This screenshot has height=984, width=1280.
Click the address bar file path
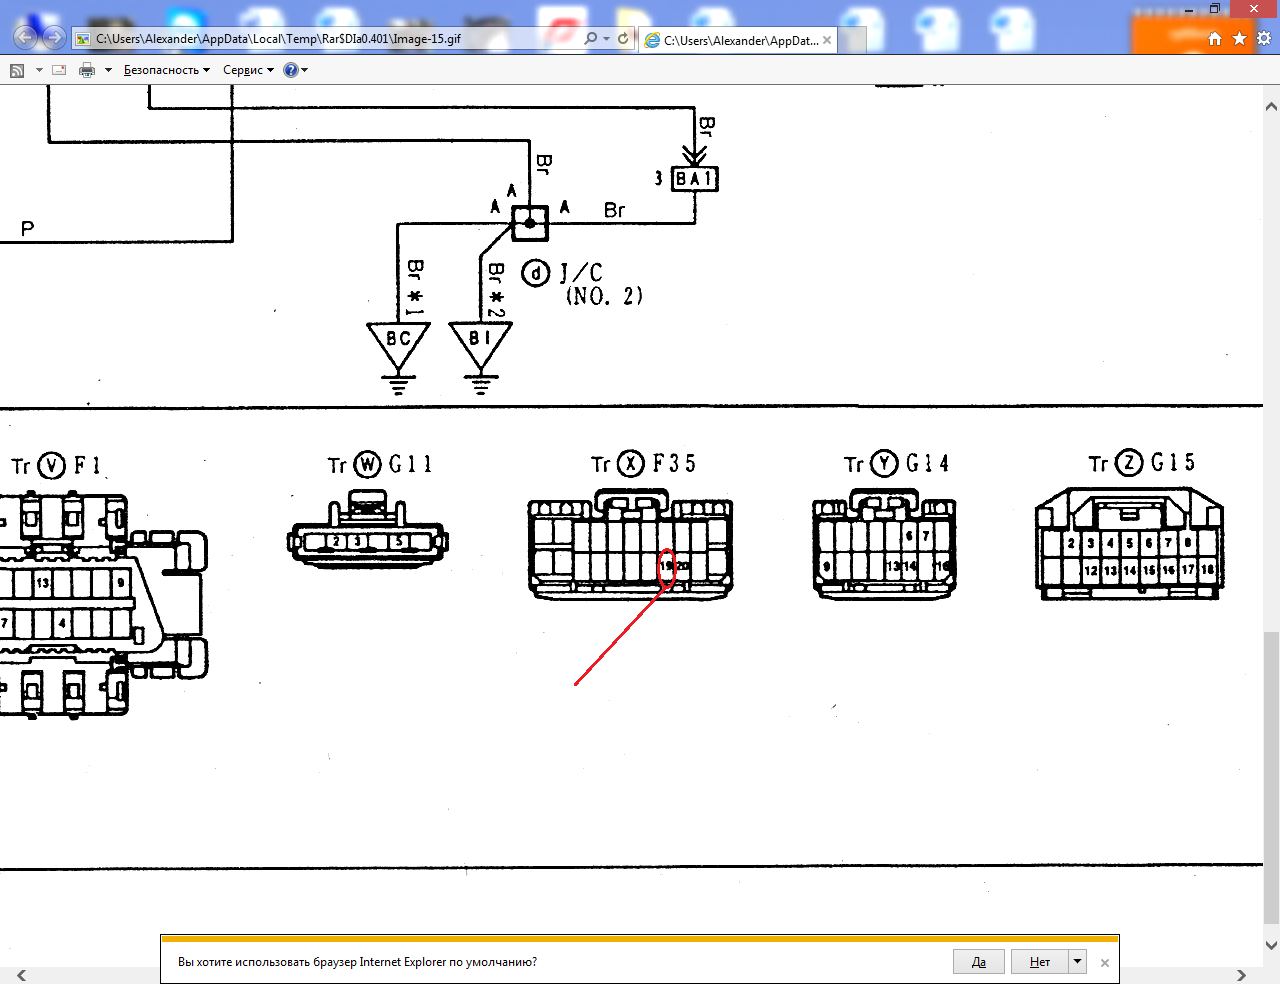(300, 39)
